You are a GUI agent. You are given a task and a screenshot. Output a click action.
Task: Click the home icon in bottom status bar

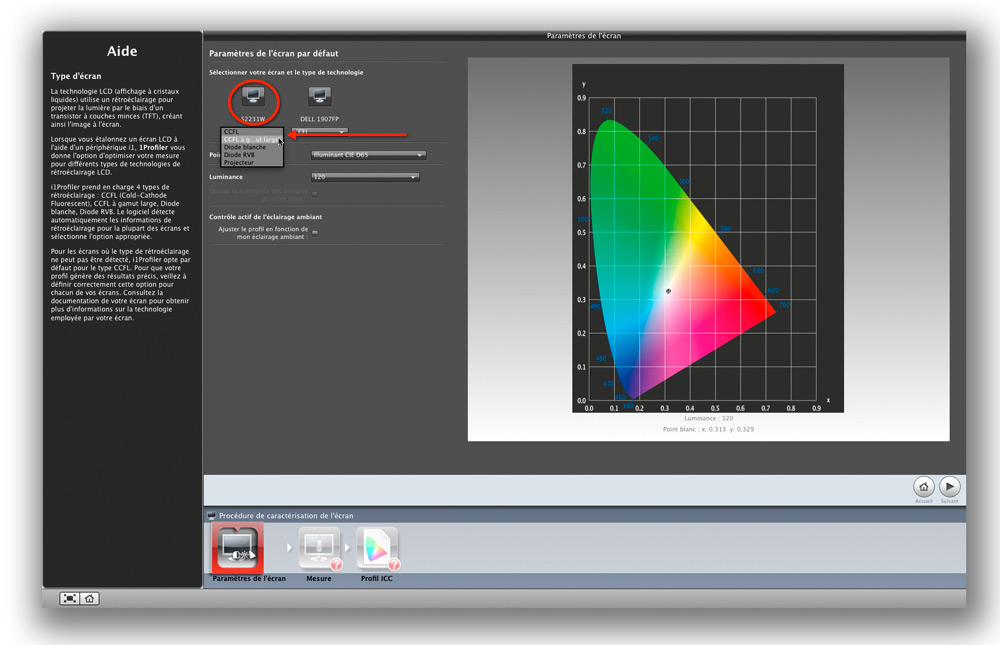(89, 598)
